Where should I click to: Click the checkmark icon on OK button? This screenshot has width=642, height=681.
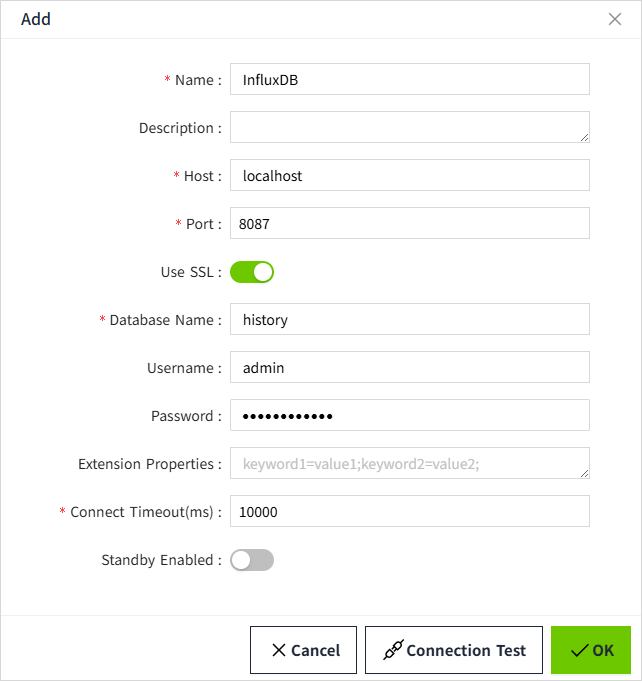tap(579, 651)
